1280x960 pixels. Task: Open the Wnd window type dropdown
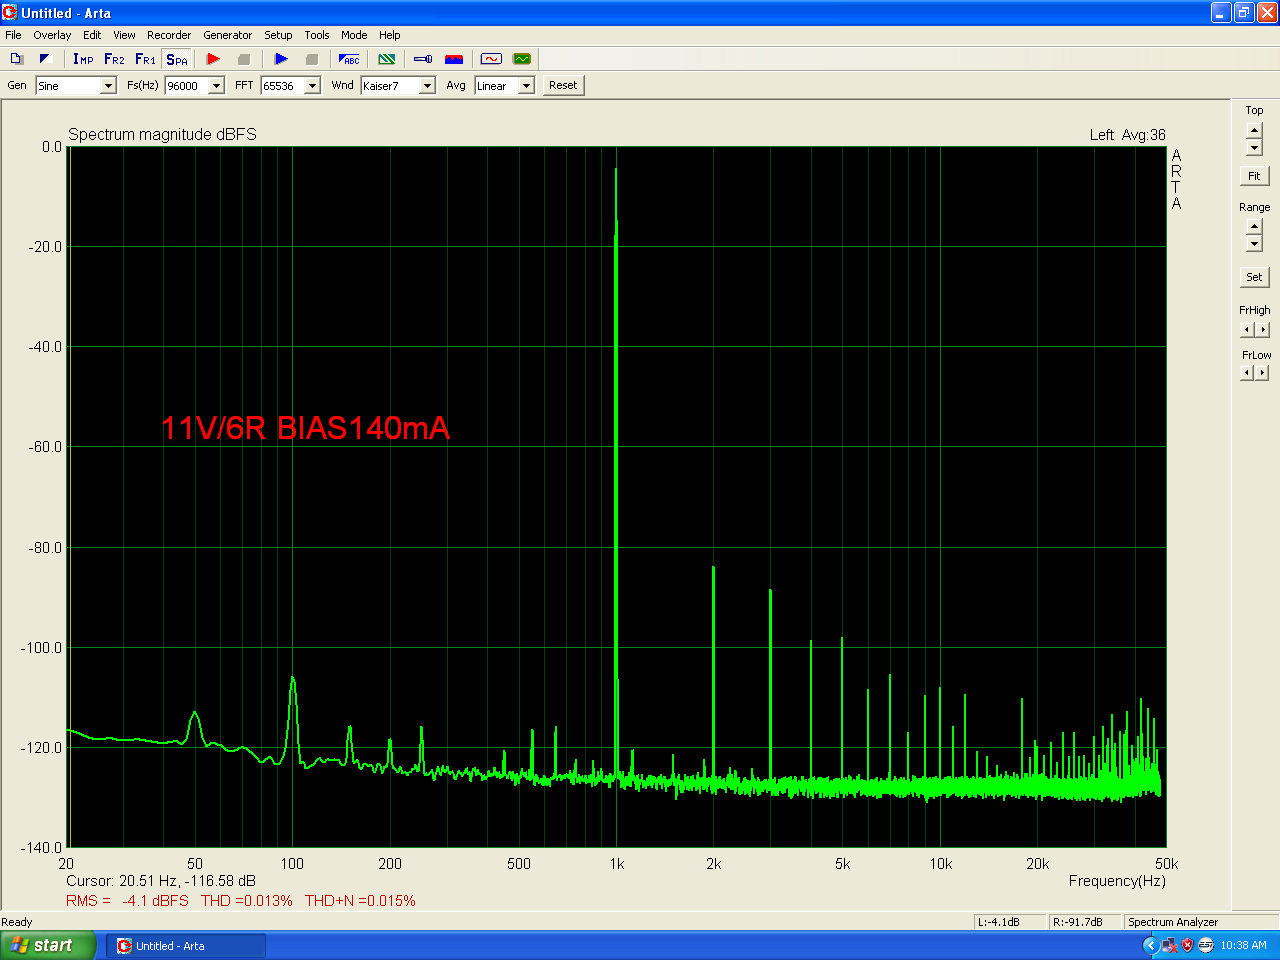click(427, 86)
